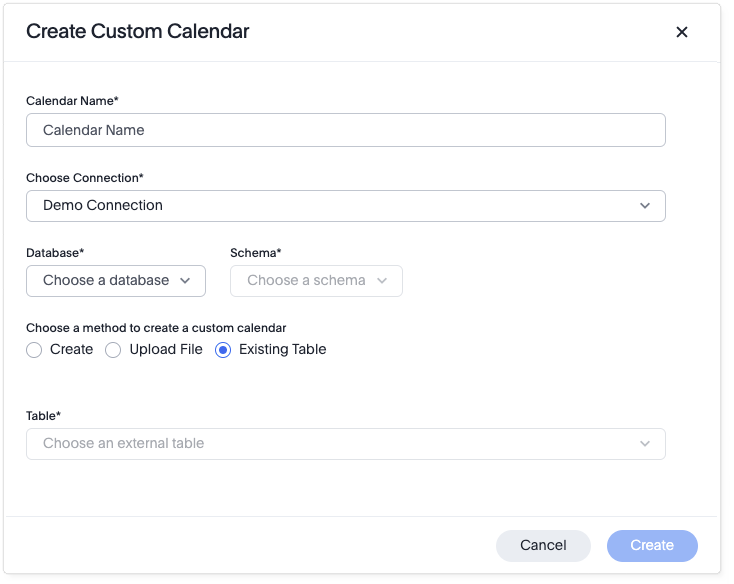The image size is (734, 584).
Task: Click the chevron arrow beside Choose a schema
Action: [x=382, y=281]
